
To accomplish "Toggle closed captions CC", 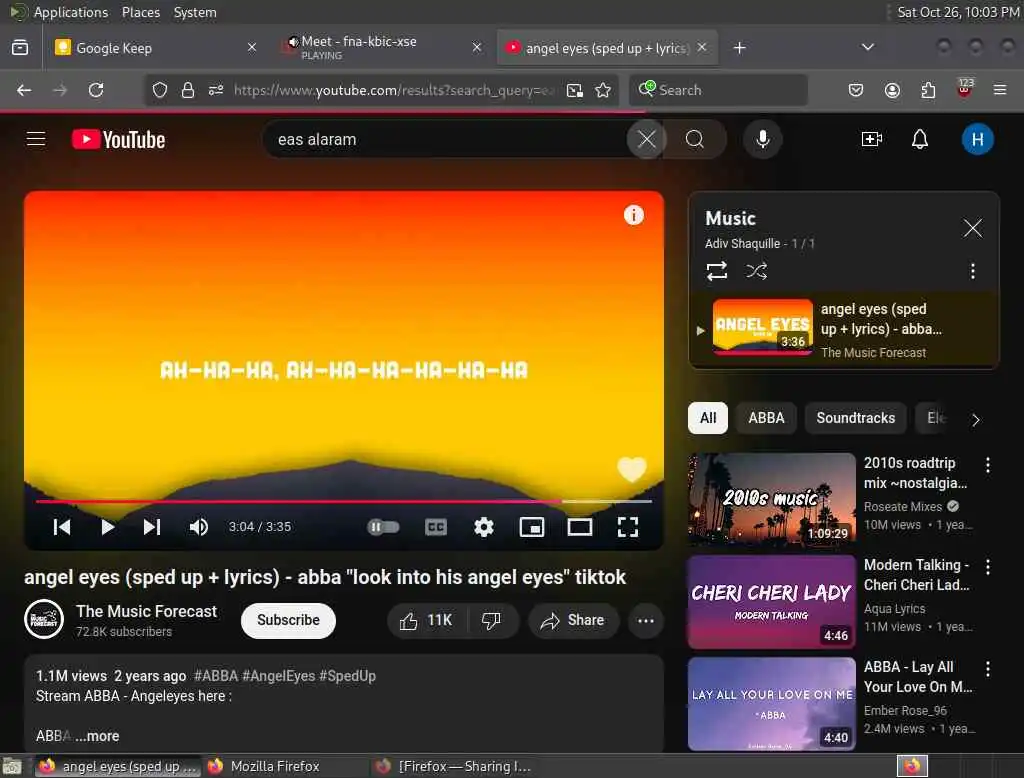I will pyautogui.click(x=436, y=527).
